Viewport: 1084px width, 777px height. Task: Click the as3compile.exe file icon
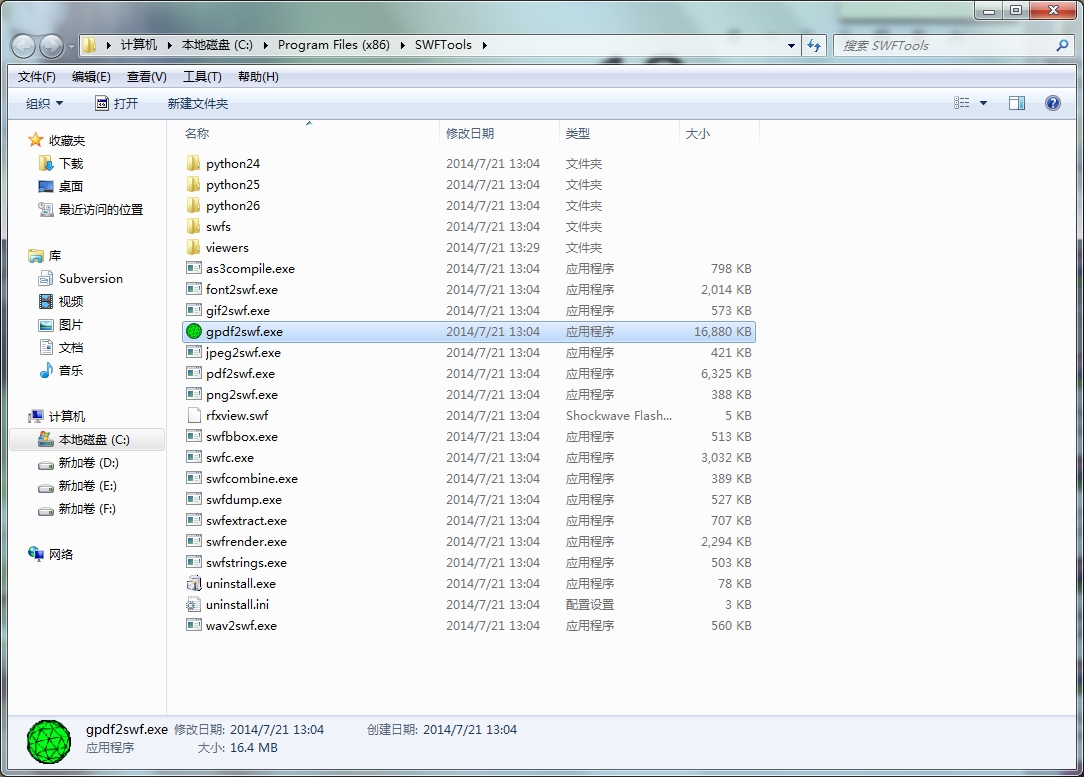point(194,268)
